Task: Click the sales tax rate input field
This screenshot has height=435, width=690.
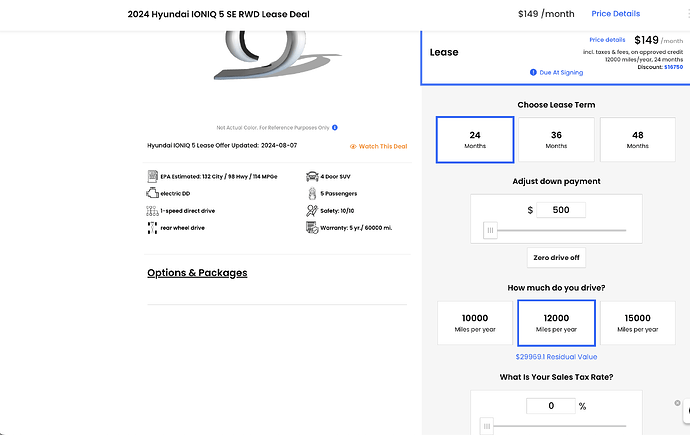Action: 551,406
